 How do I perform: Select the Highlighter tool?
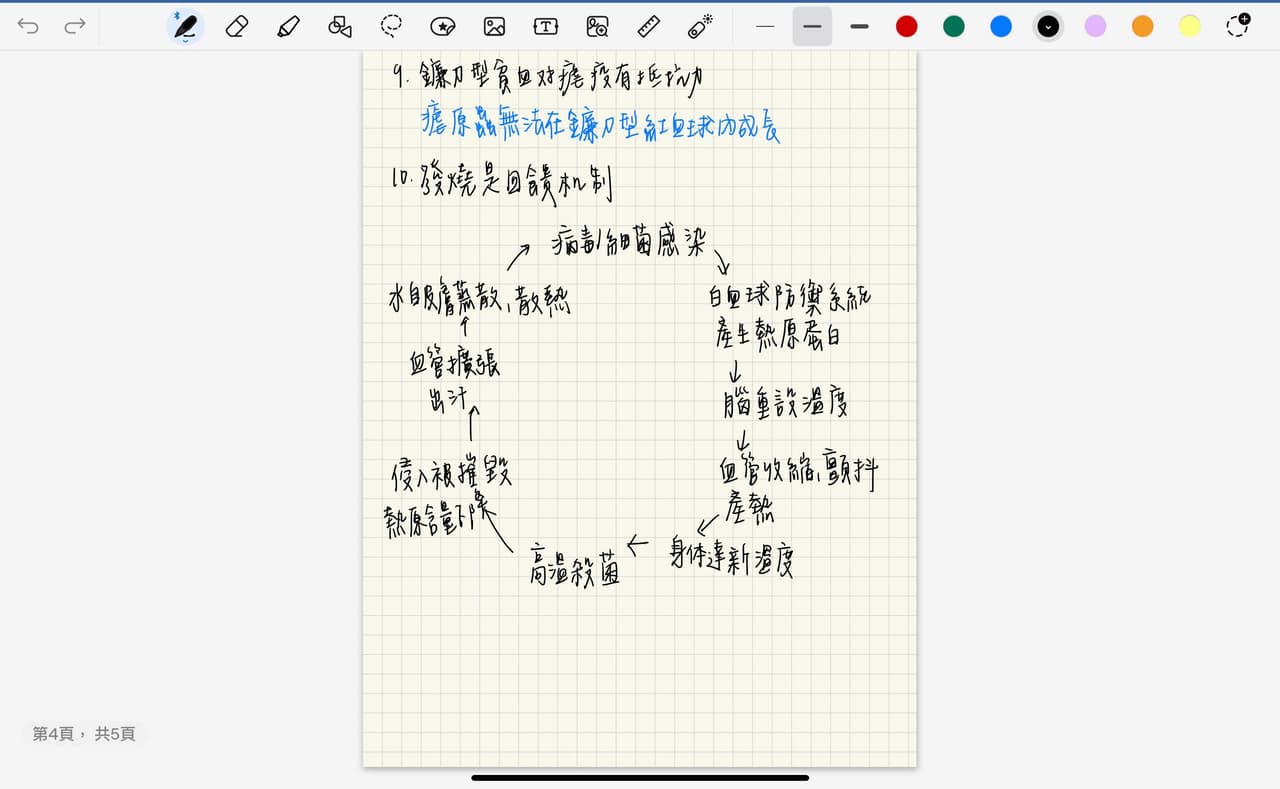(288, 27)
